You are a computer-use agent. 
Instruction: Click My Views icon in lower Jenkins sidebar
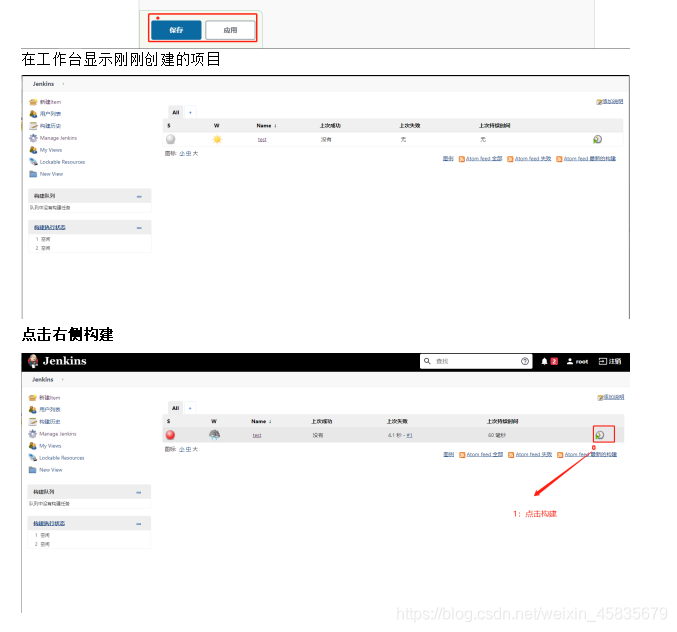tap(32, 446)
